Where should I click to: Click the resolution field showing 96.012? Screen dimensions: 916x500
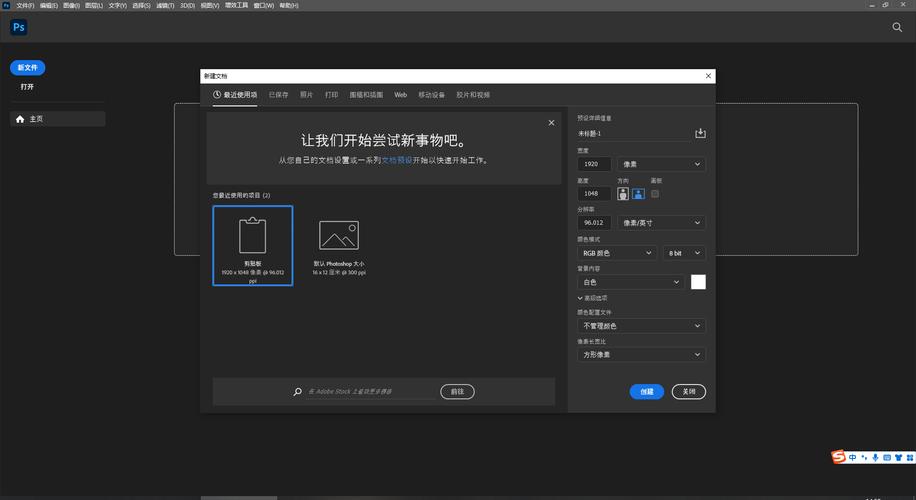tap(594, 223)
